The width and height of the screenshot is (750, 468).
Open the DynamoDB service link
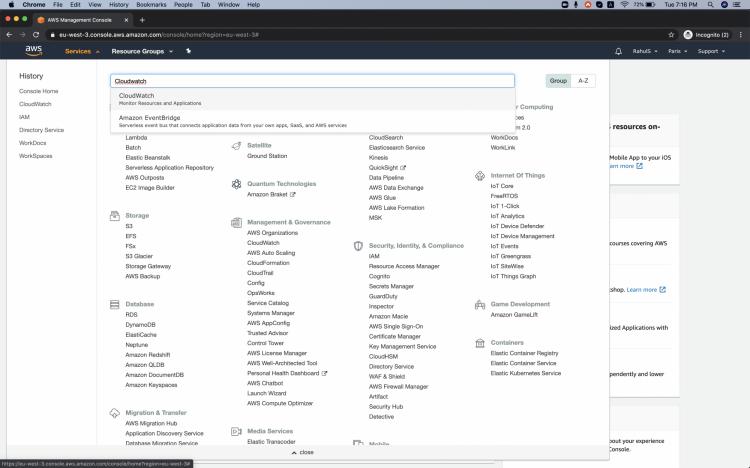140,324
